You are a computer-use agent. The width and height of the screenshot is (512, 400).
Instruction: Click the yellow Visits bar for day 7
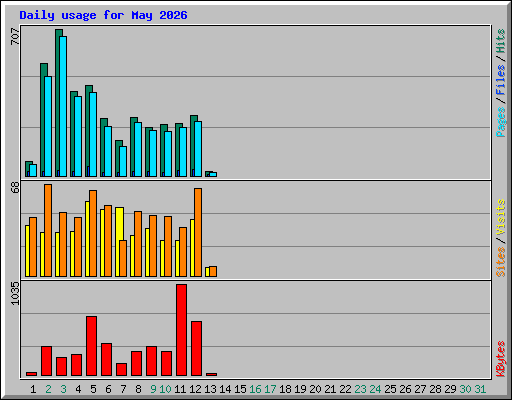(x=118, y=242)
